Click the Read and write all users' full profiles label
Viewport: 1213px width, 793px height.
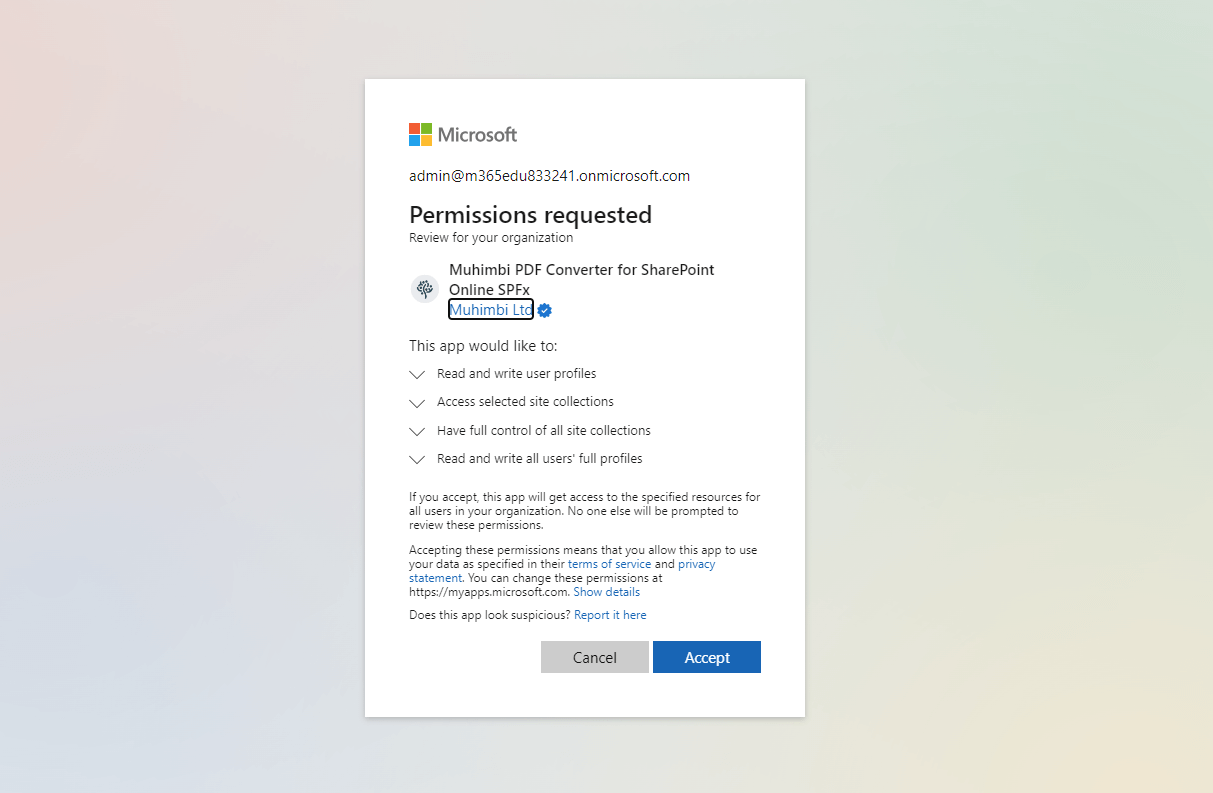coord(540,459)
